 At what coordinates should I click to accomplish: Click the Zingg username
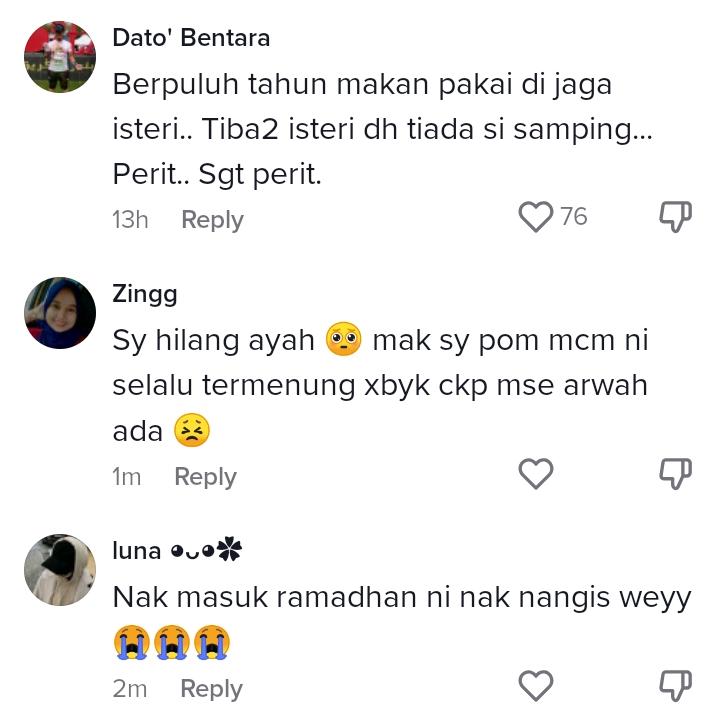coord(145,294)
